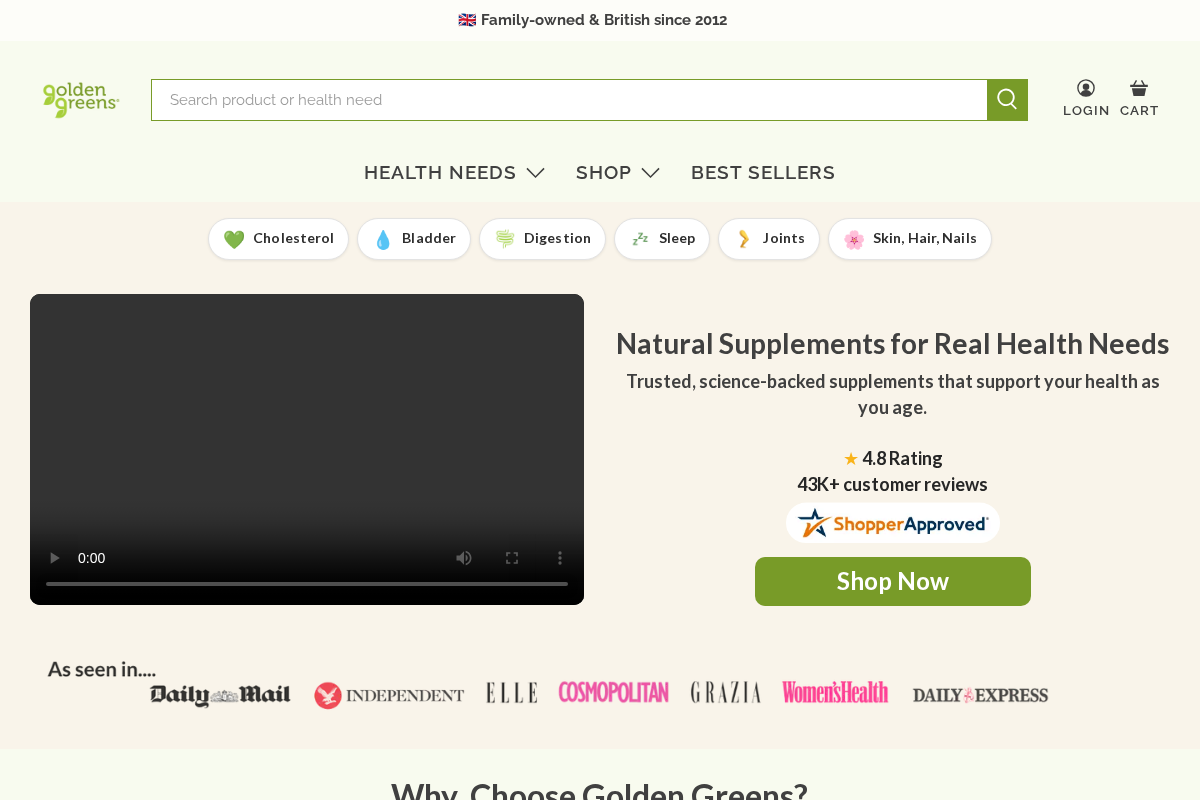Open the video's more options menu
Viewport: 1200px width, 800px height.
click(x=559, y=557)
